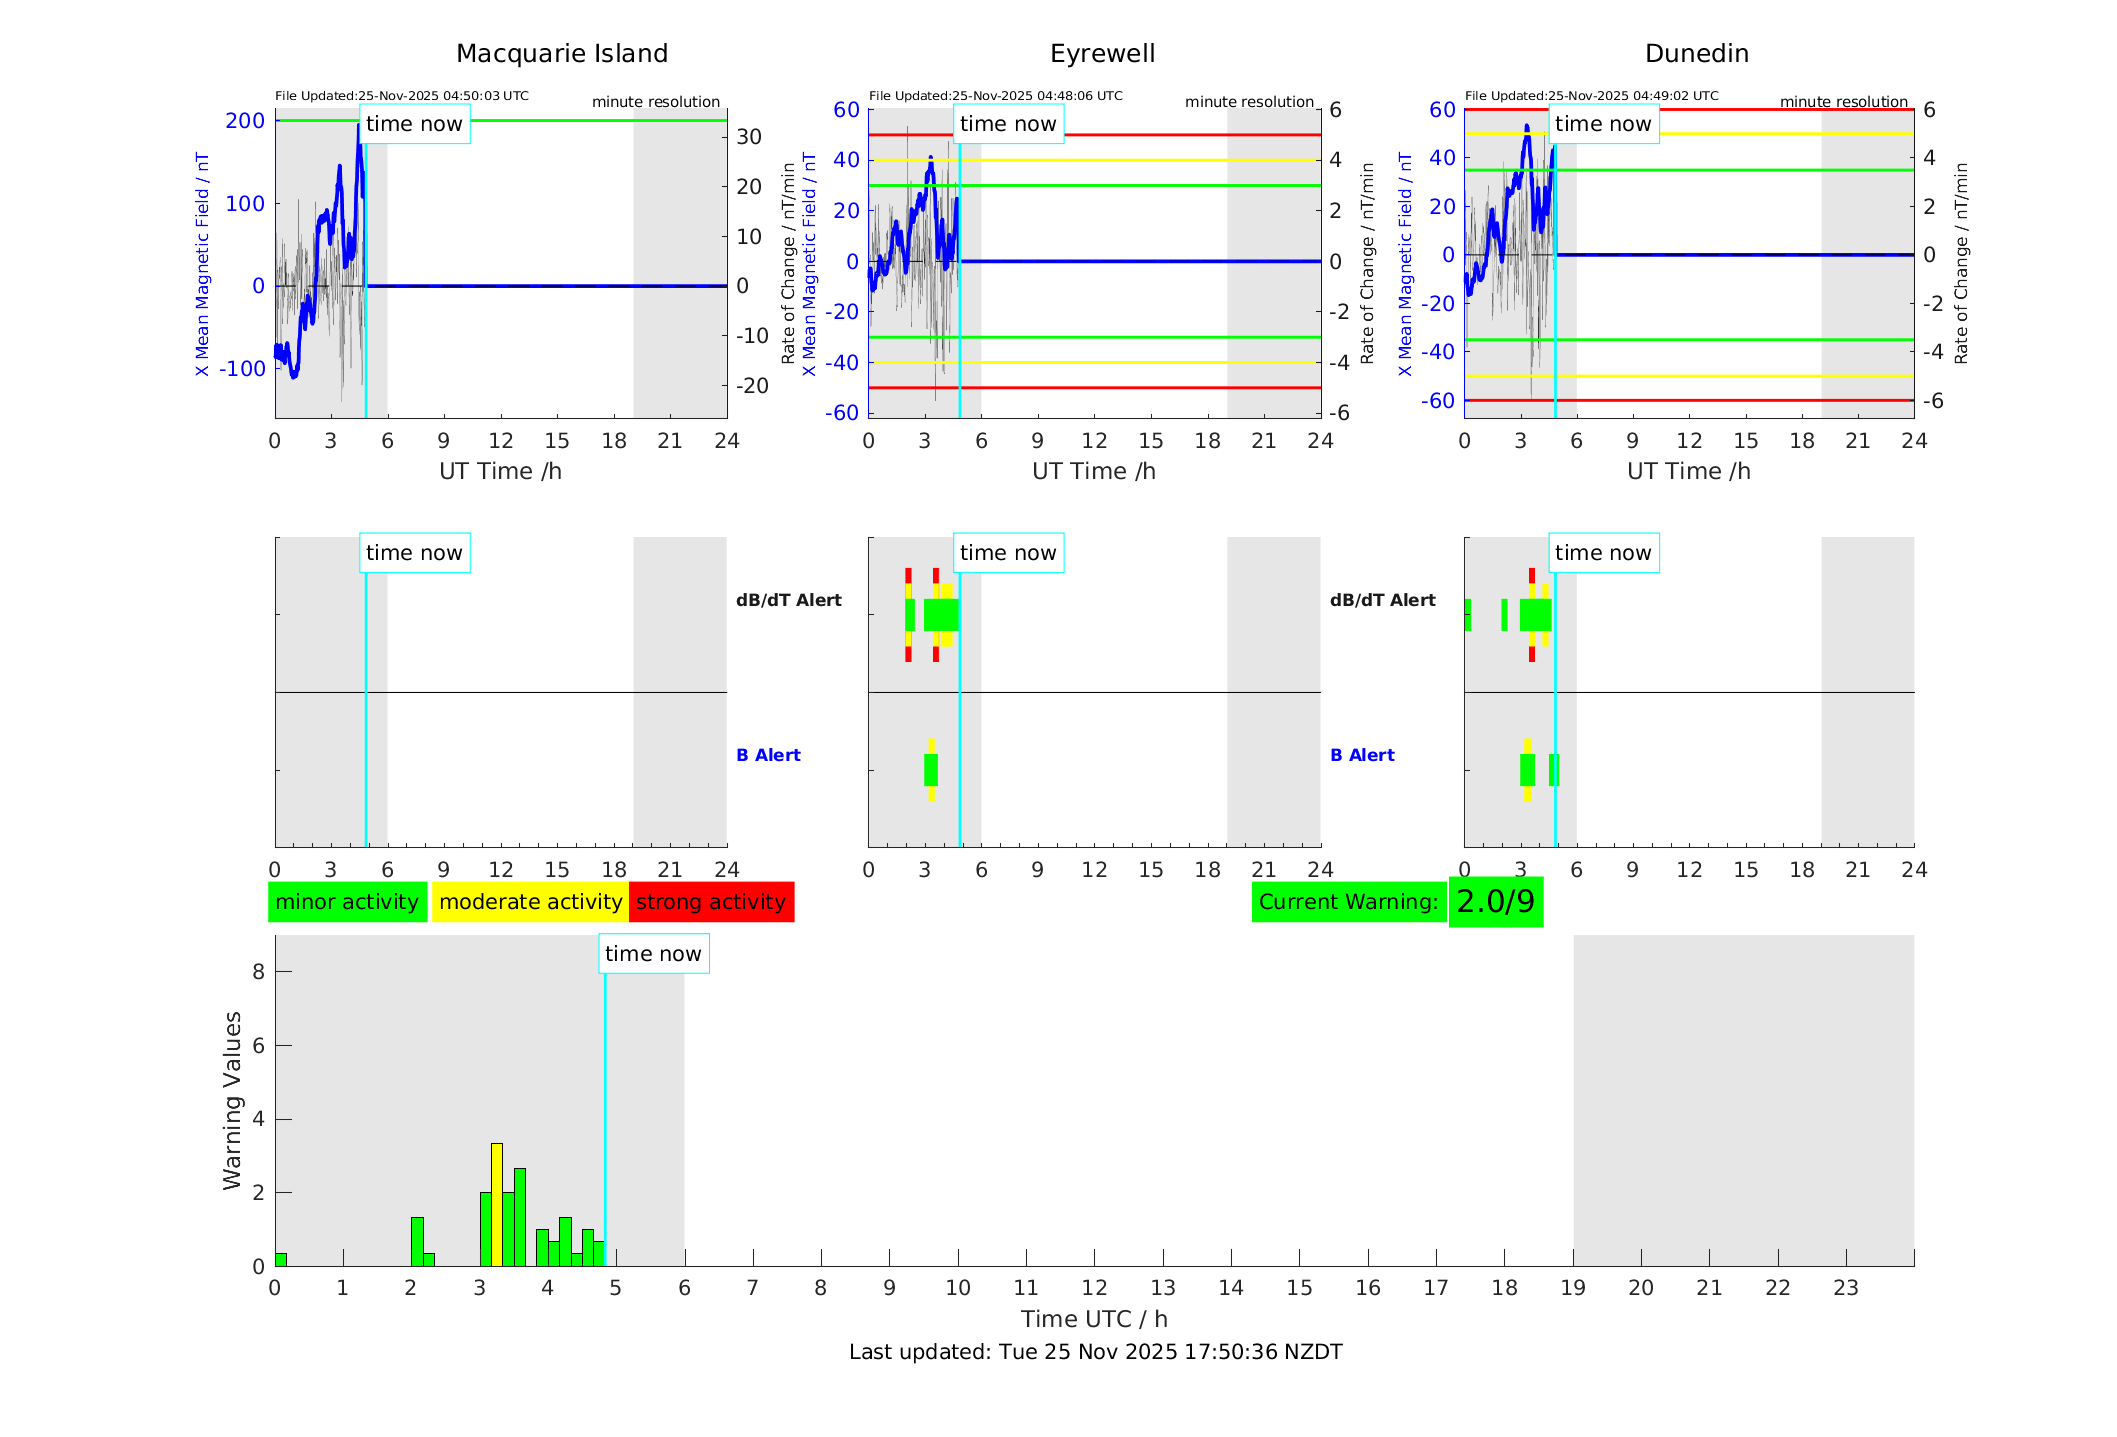Image resolution: width=2117 pixels, height=1437 pixels.
Task: Click the green bar at hour 2
Action: point(417,1241)
